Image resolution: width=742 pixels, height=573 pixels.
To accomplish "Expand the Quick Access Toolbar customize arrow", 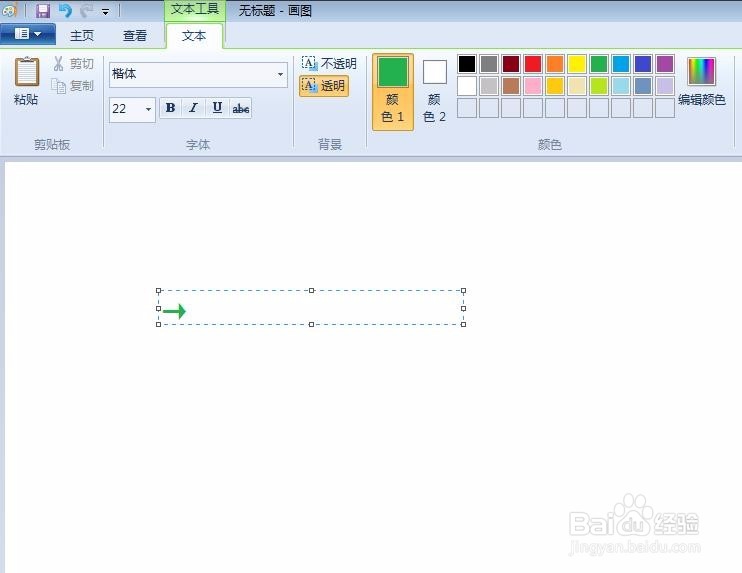I will tap(106, 12).
